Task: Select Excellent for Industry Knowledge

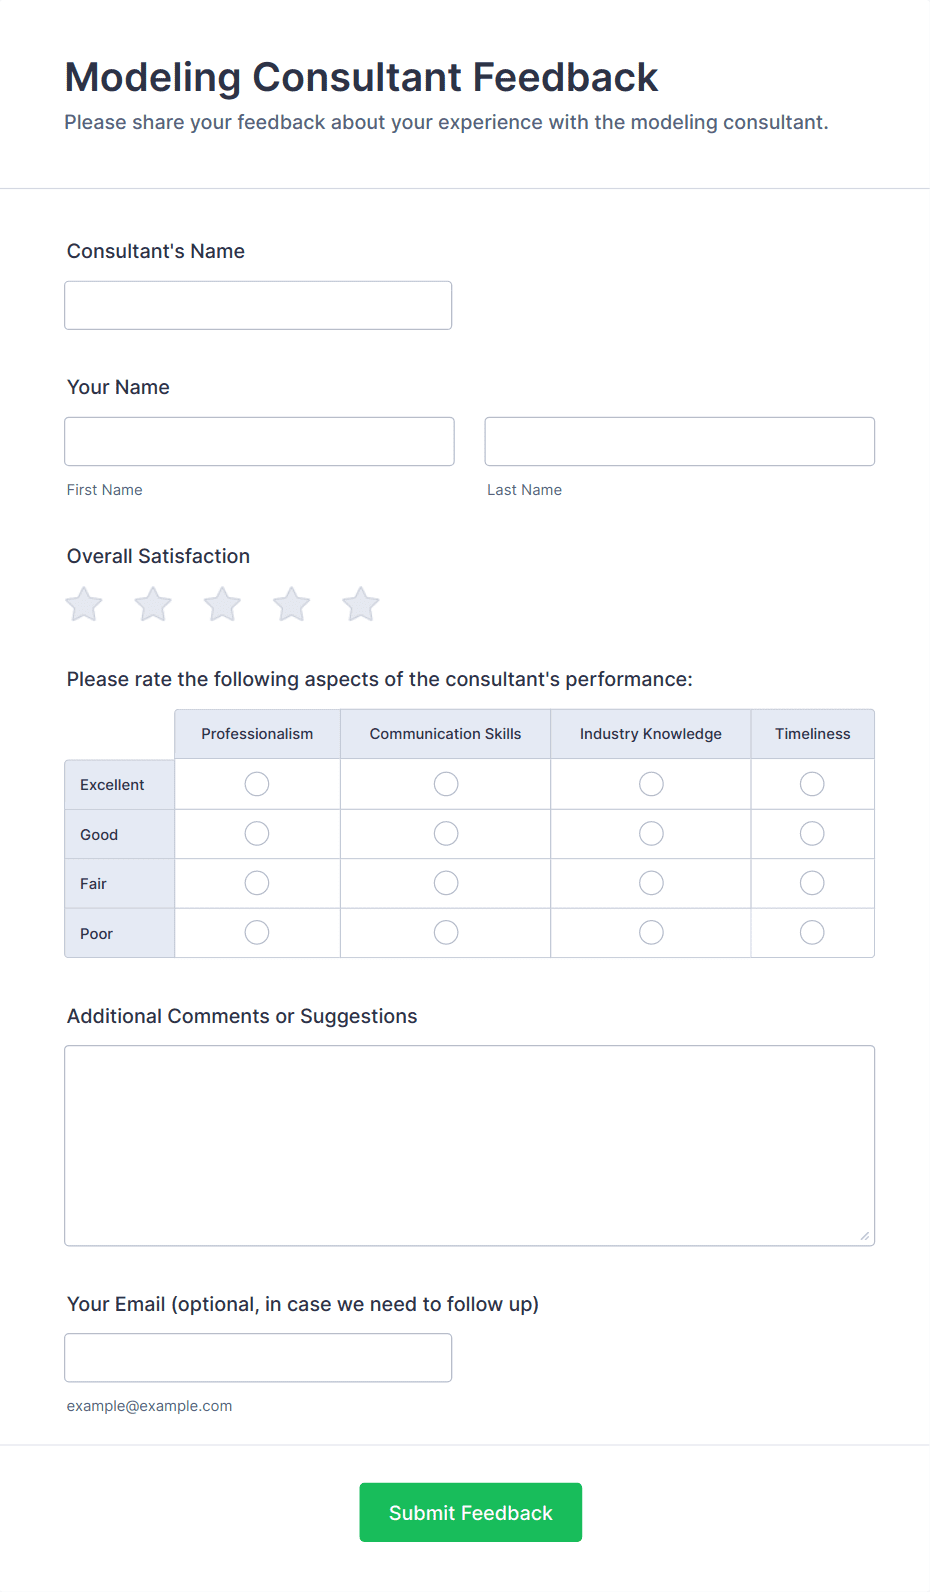Action: (x=651, y=784)
